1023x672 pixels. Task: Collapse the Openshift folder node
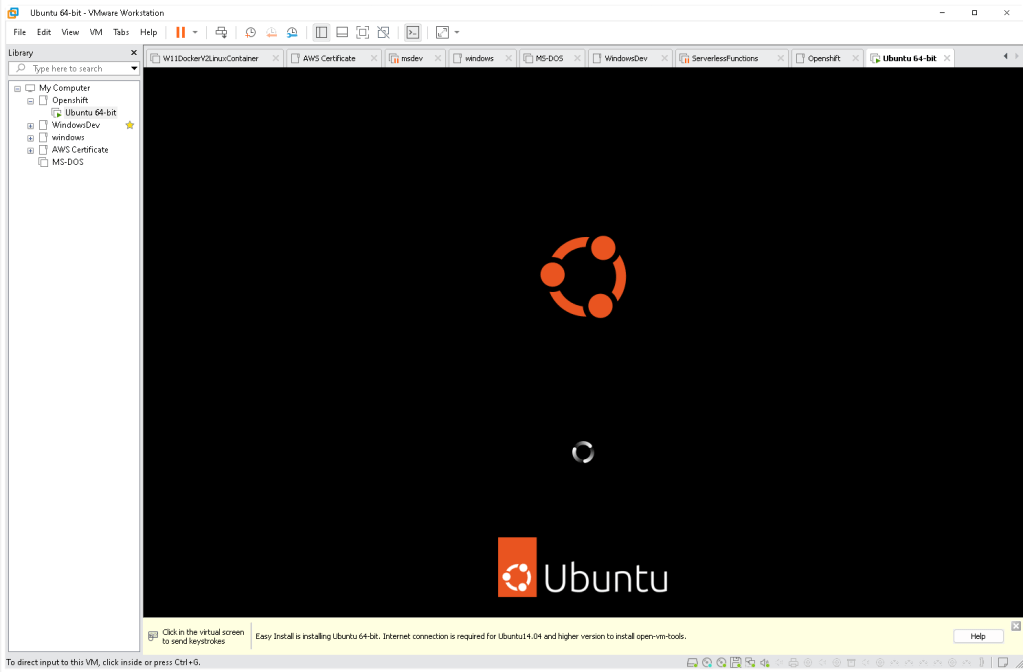[31, 100]
